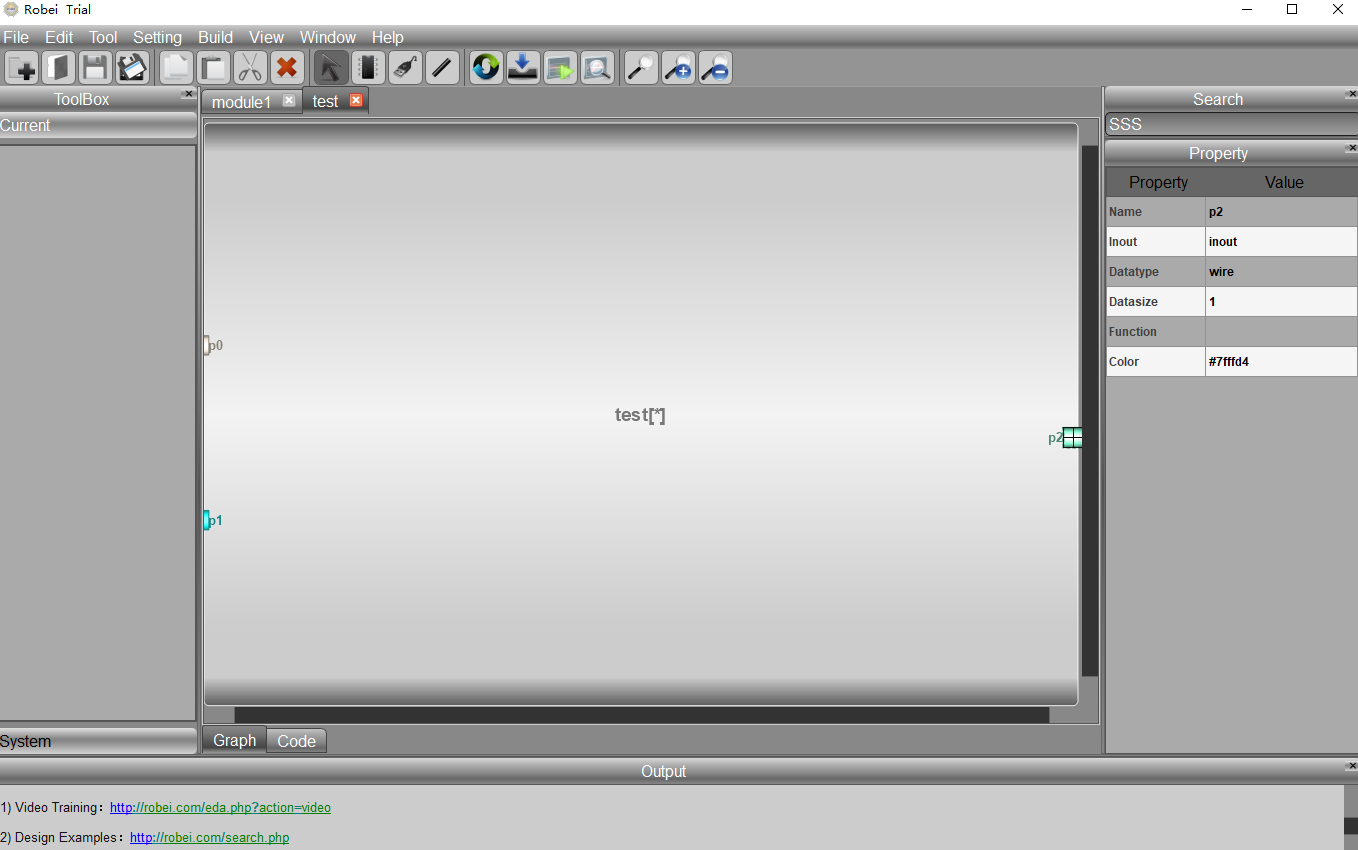Close the ToolBox panel with its x
This screenshot has width=1358, height=850.
188,94
